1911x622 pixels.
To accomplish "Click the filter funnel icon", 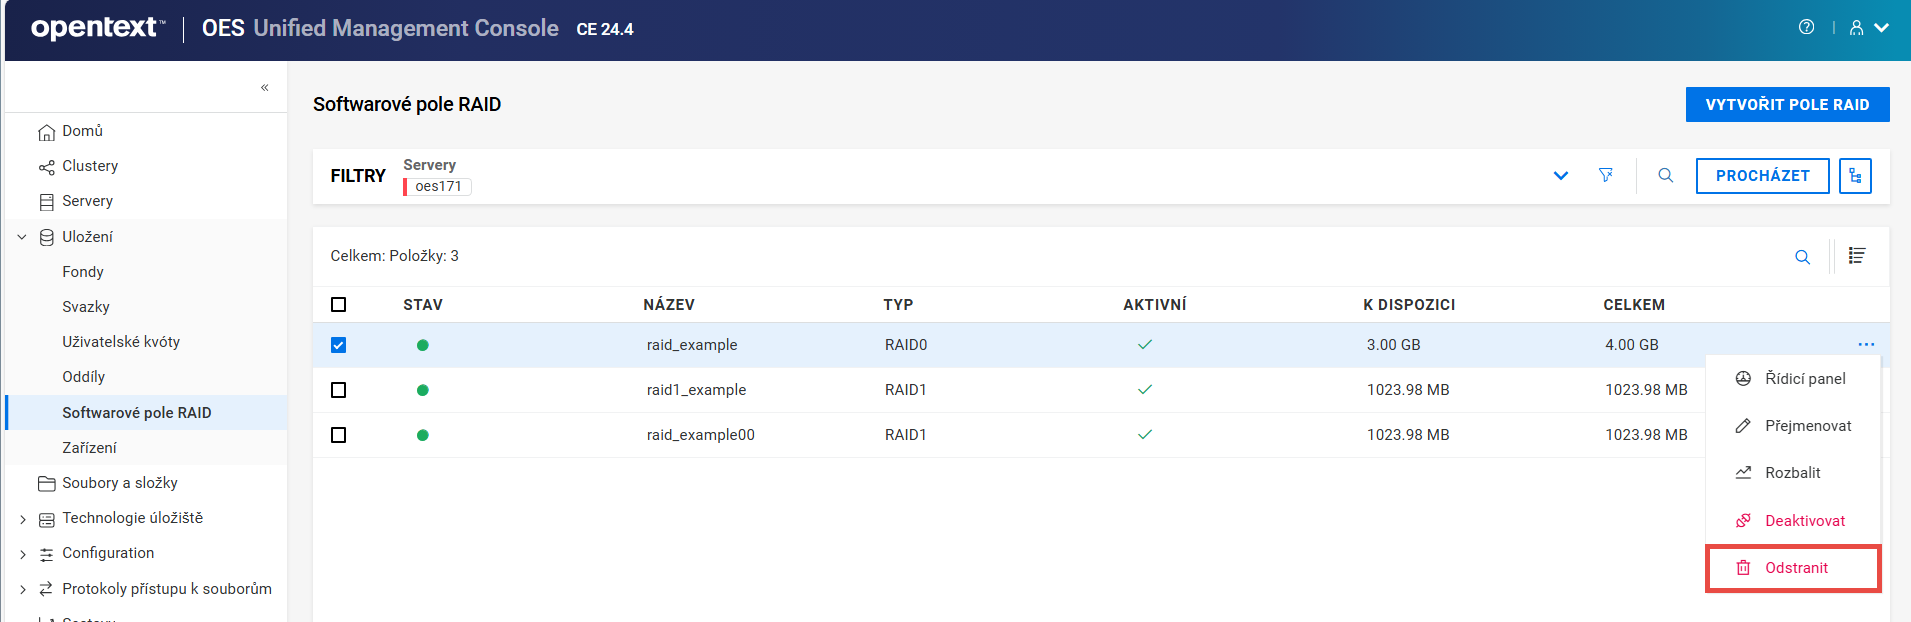I will (x=1606, y=176).
